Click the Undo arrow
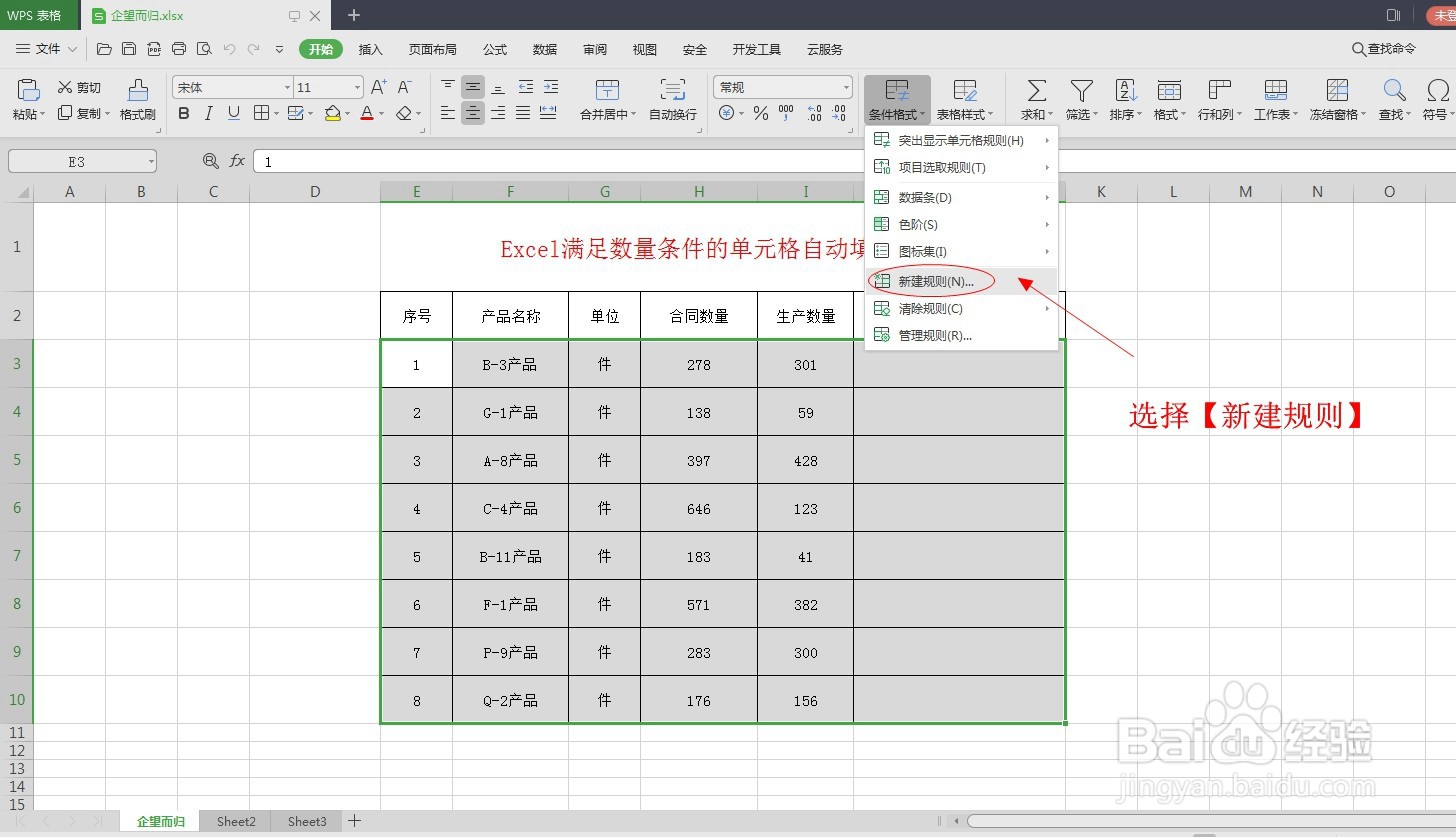Viewport: 1456px width, 837px height. point(229,49)
